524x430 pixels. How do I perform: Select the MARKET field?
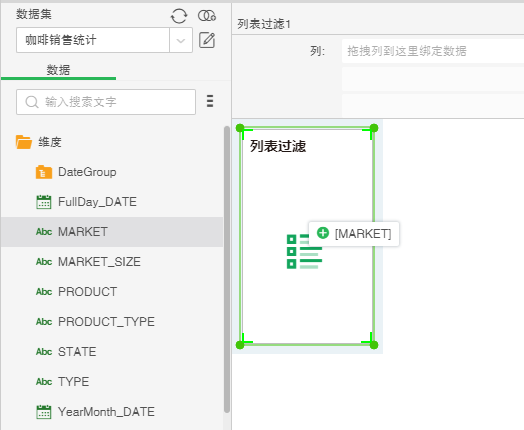(112, 232)
